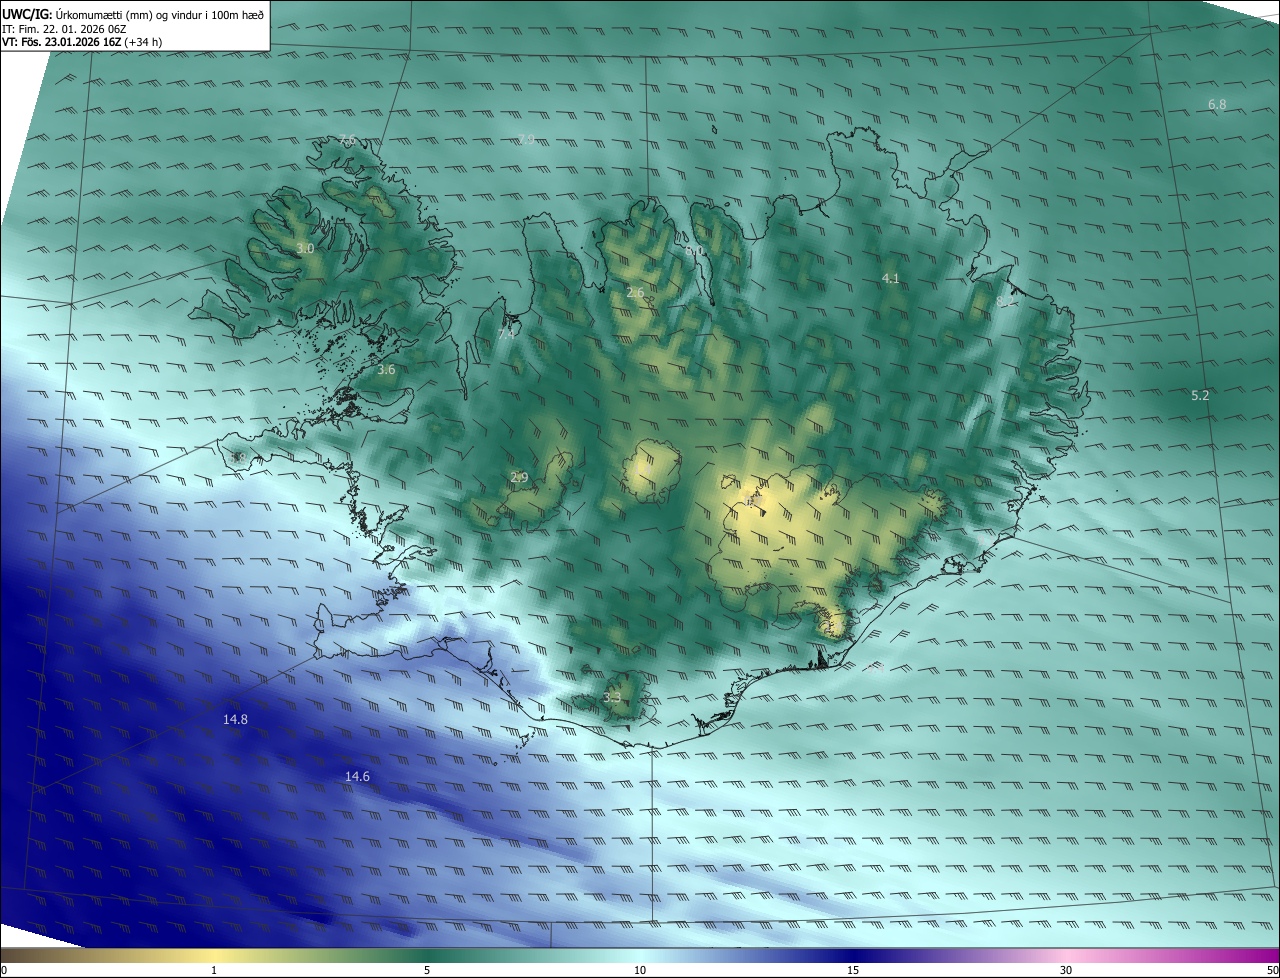
Task: Click the valid time 'VT: Fös. 23.01.2026 16Z'
Action: (x=63, y=43)
